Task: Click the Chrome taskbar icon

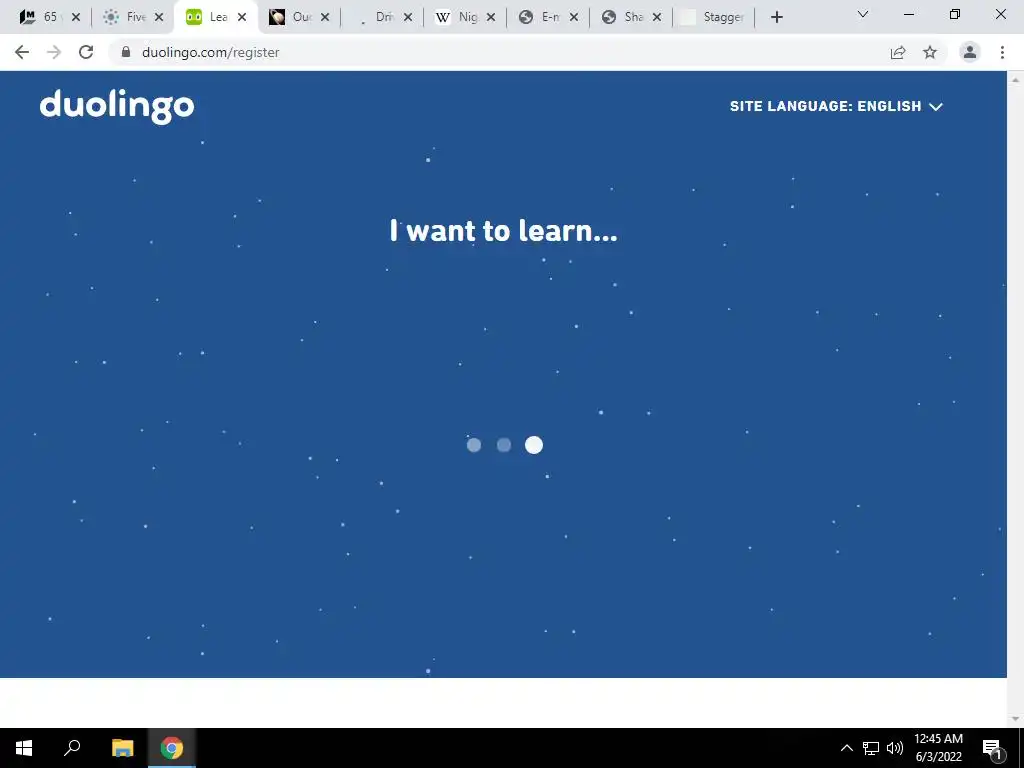Action: 172,748
